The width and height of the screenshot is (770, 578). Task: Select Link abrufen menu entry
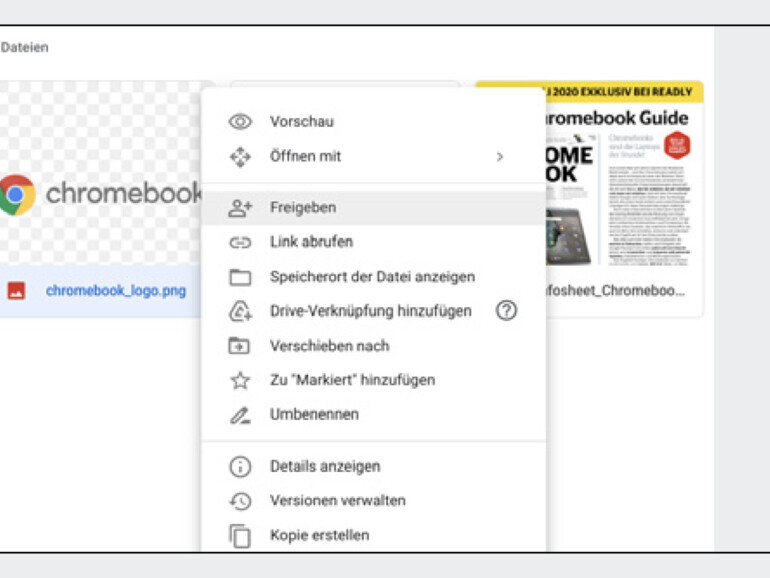point(374,242)
